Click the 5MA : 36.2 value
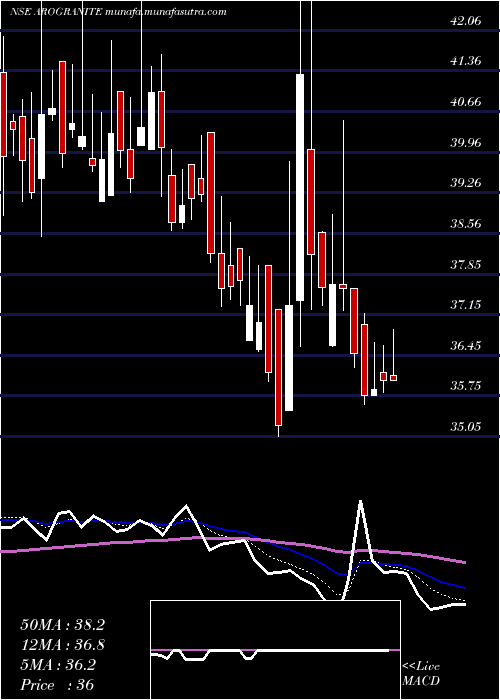Screen dimensions: 500x700 pyautogui.click(x=58, y=665)
